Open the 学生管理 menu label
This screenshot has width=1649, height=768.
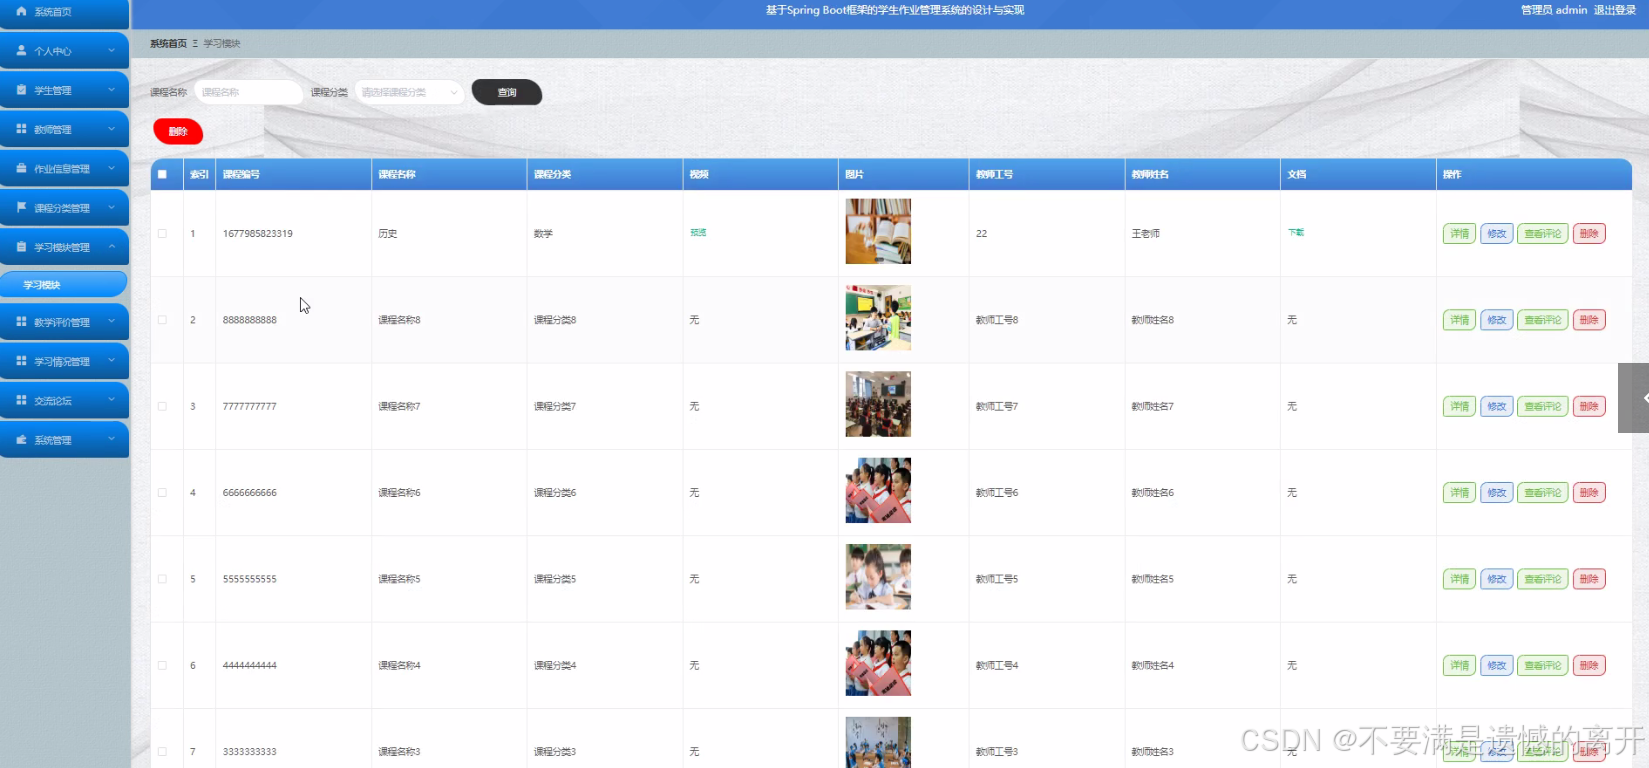pyautogui.click(x=53, y=90)
